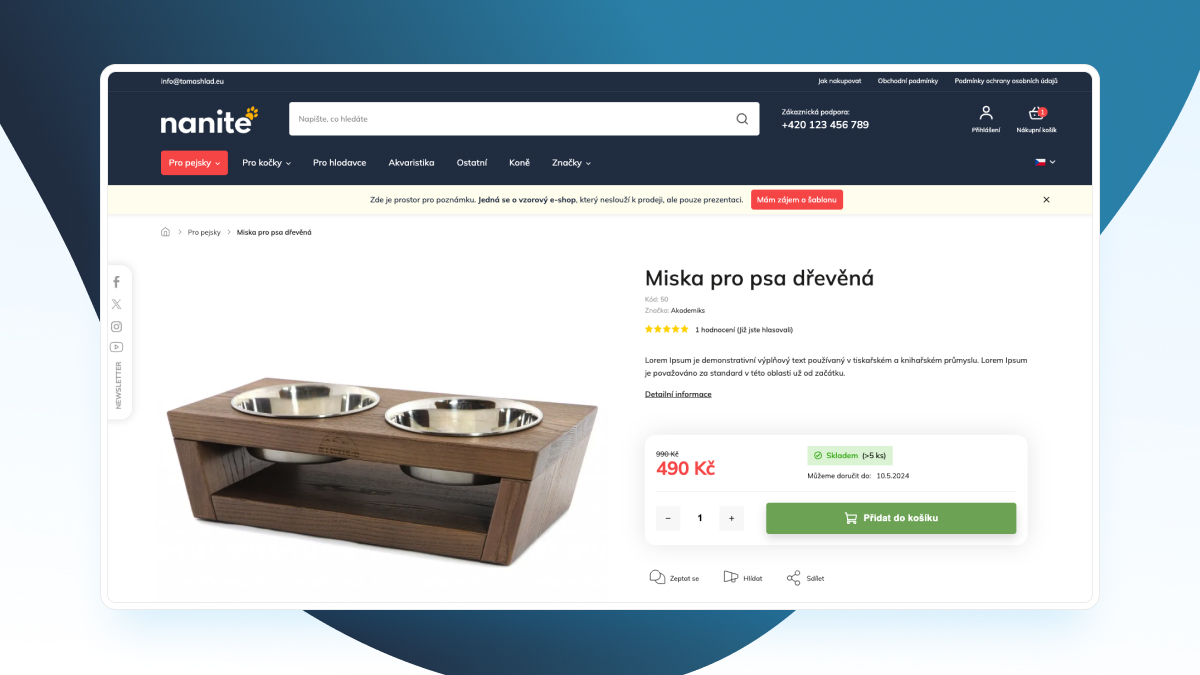Share product via Sdílet icon
The width and height of the screenshot is (1200, 675).
coord(794,578)
